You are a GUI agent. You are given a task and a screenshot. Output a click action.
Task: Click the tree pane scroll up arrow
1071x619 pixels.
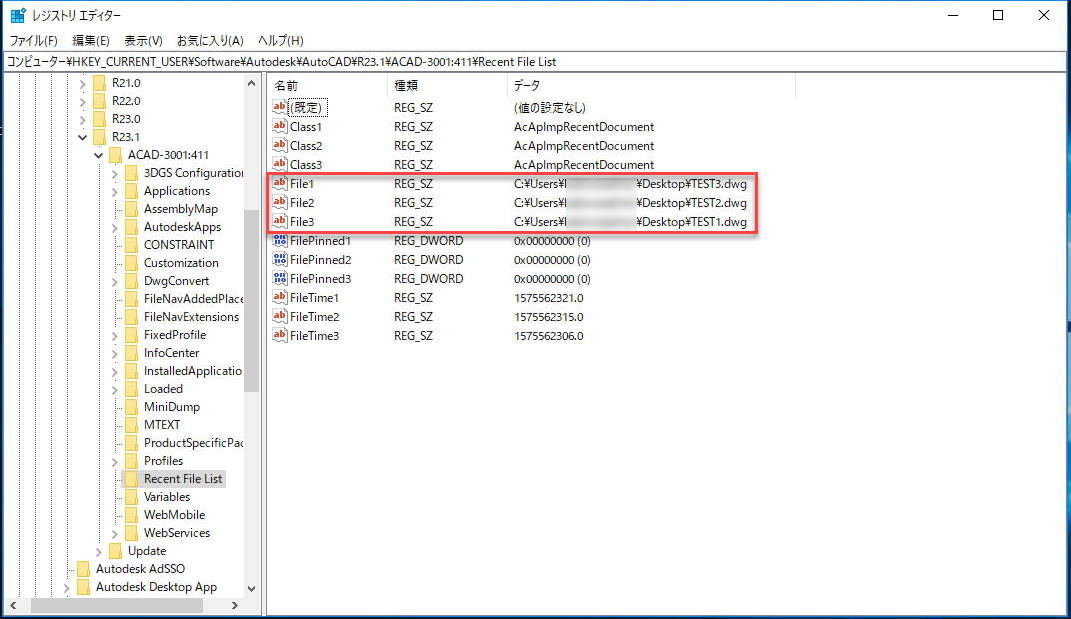251,83
